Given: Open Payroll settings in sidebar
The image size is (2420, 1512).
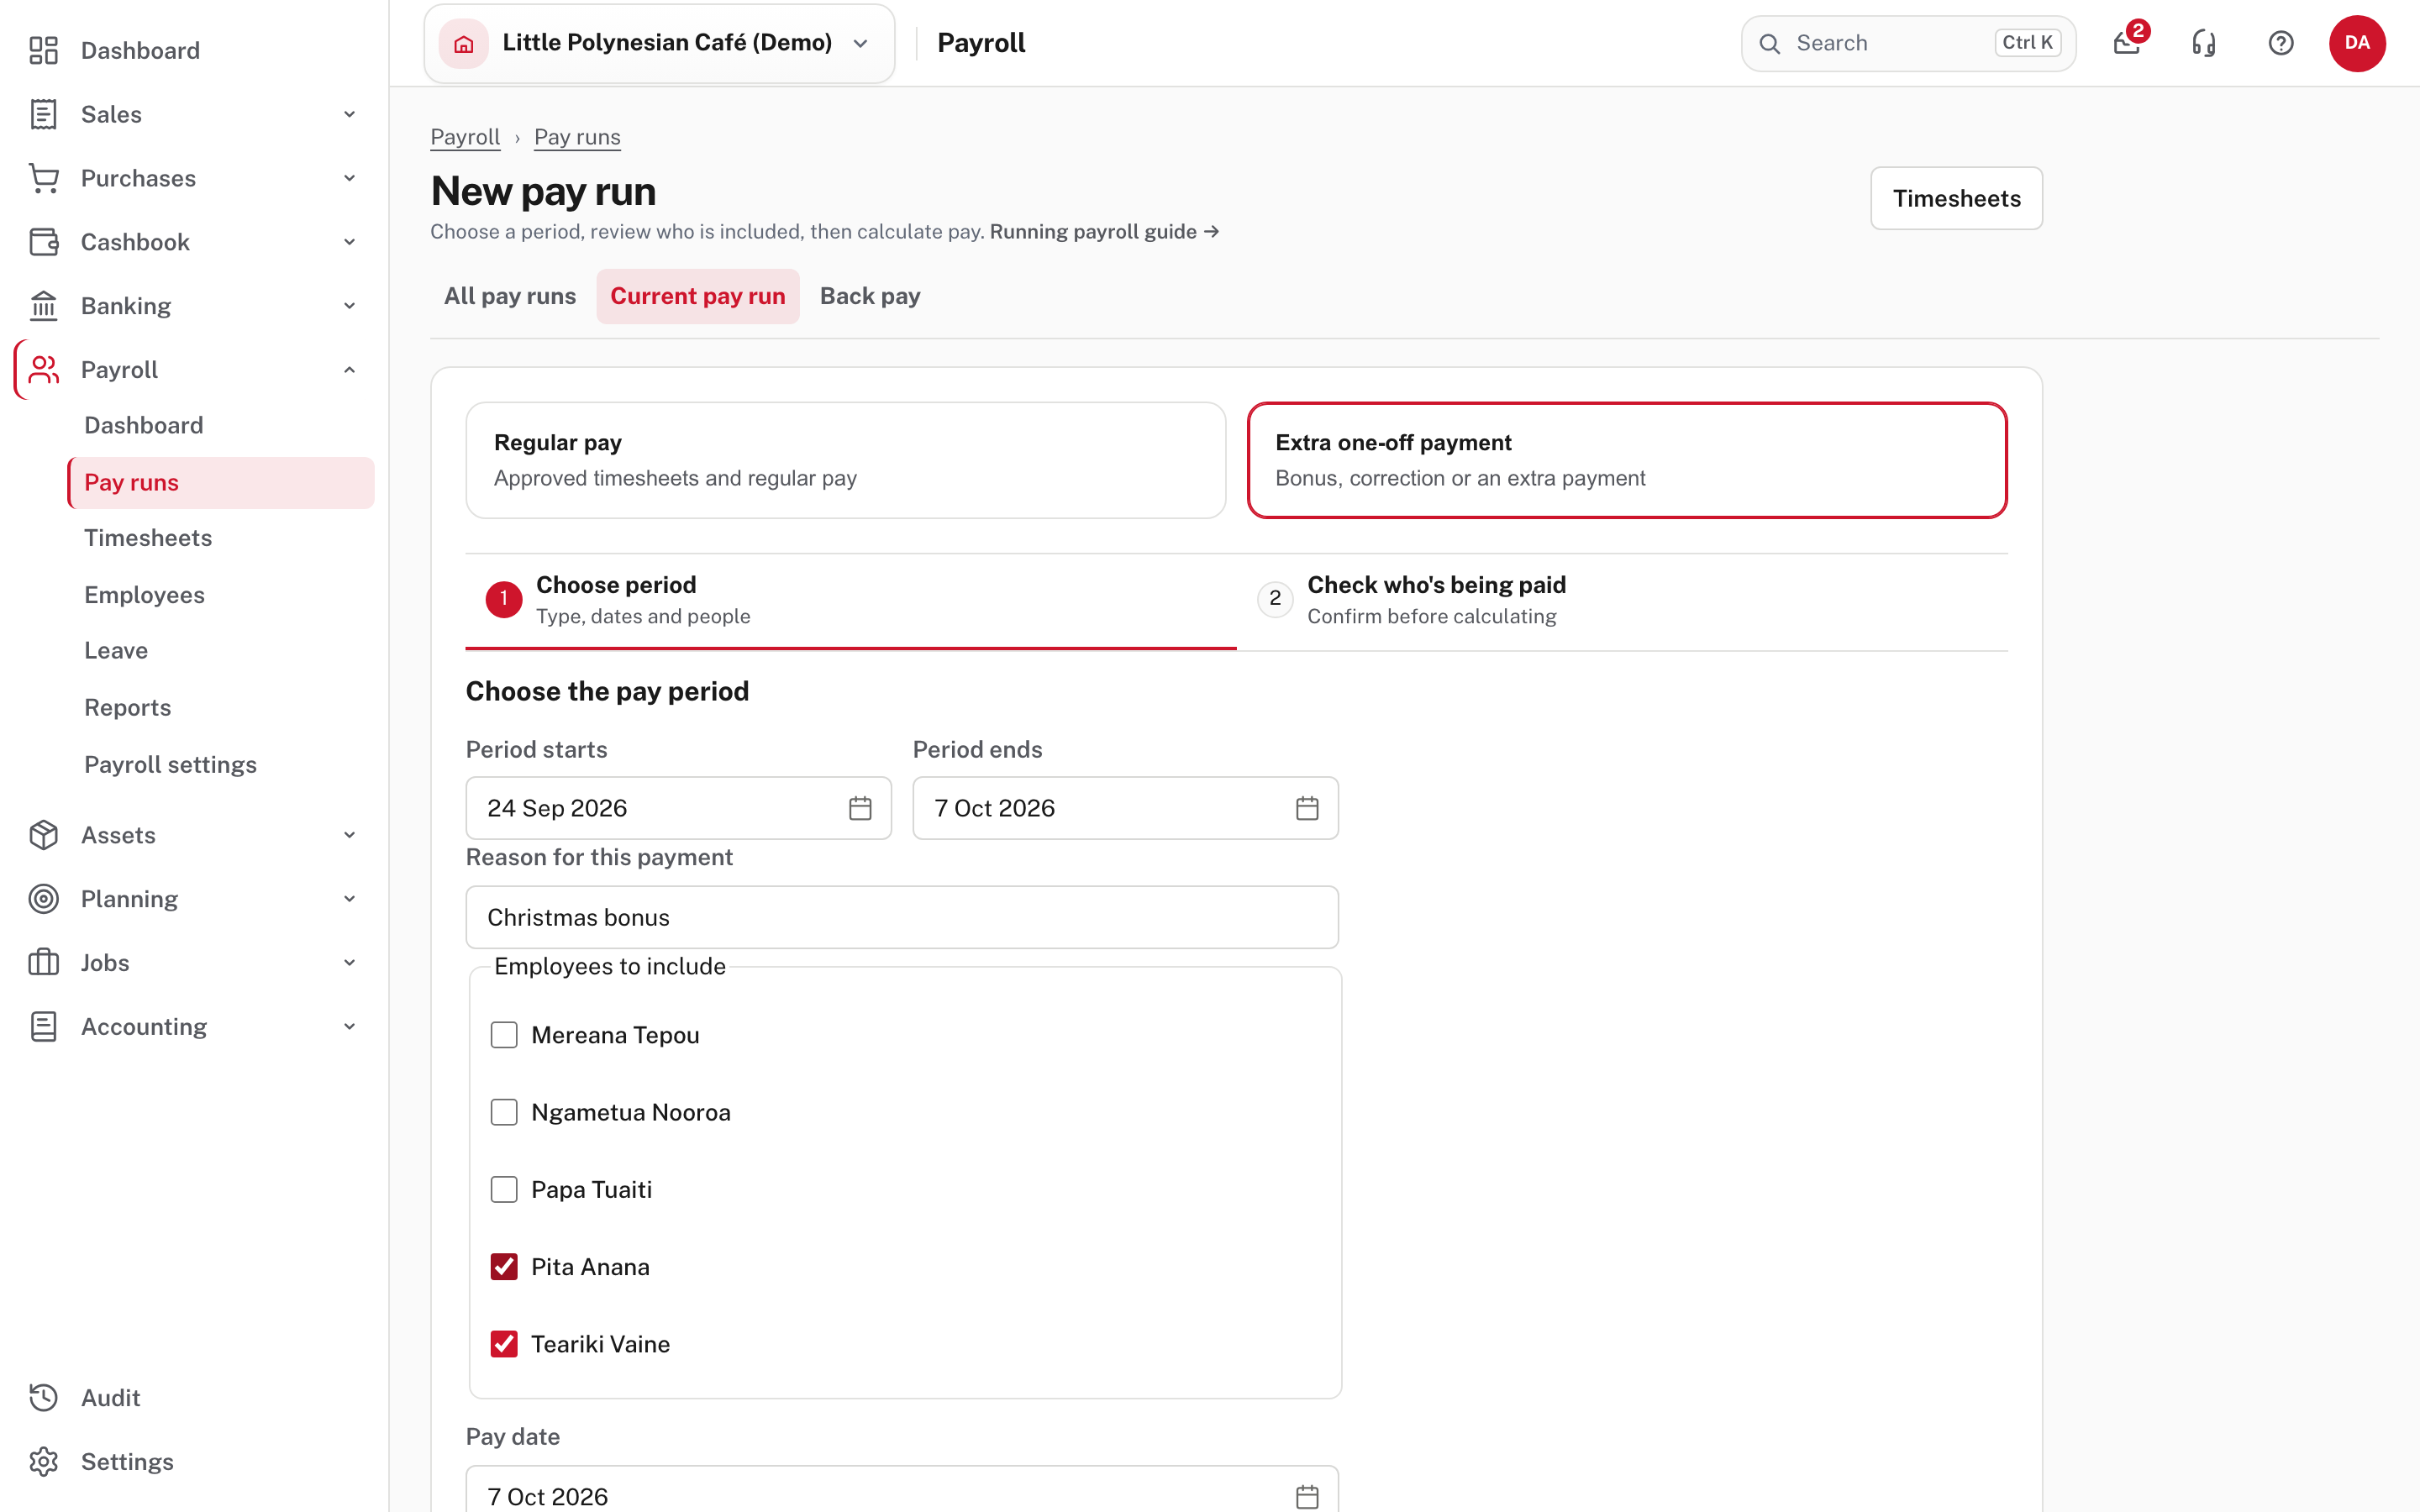Looking at the screenshot, I should [x=170, y=764].
